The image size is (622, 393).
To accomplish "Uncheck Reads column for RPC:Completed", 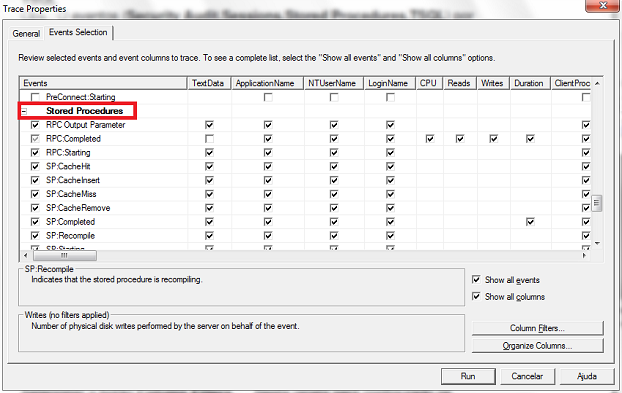I will click(460, 139).
